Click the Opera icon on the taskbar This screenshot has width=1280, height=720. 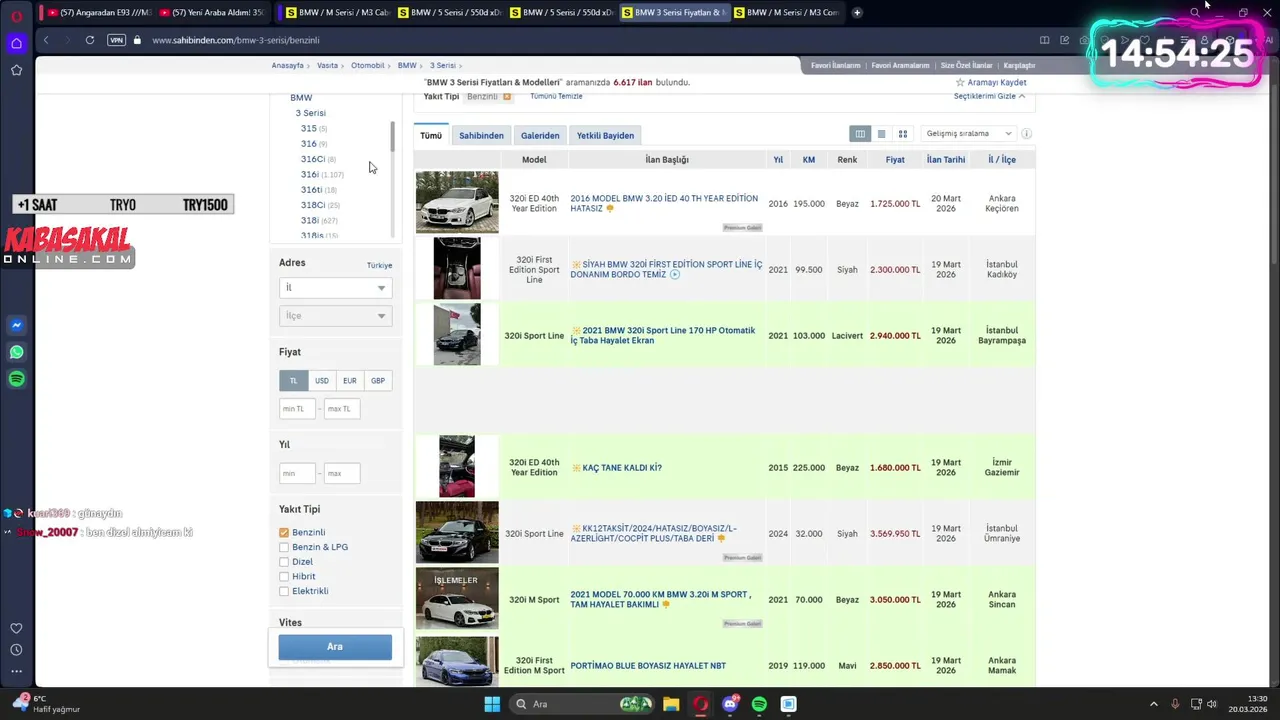click(x=701, y=704)
